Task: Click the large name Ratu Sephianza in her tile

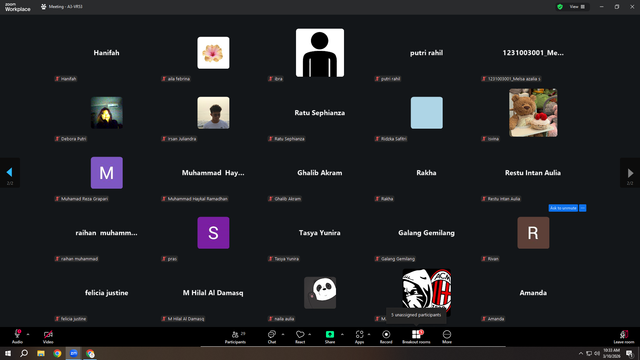Action: (x=320, y=113)
